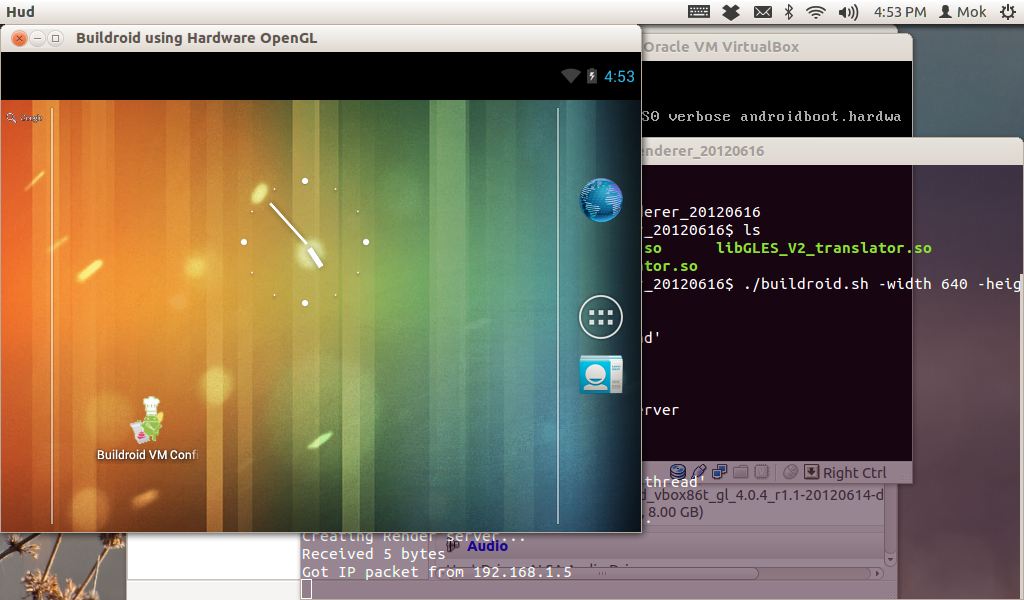This screenshot has width=1024, height=600.
Task: Click the vertical scrollbar down arrow in VirtualBox Manager
Action: (x=889, y=560)
